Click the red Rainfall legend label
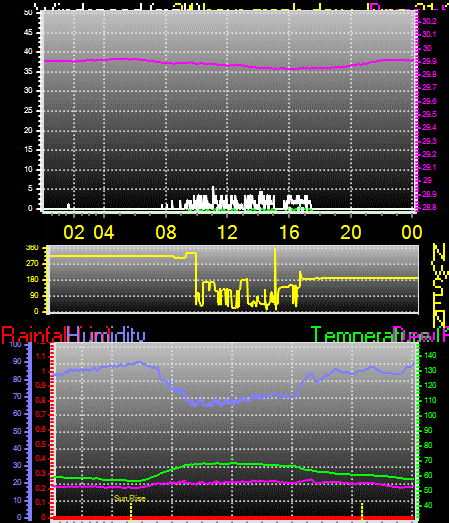The width and height of the screenshot is (449, 523). [x=34, y=335]
